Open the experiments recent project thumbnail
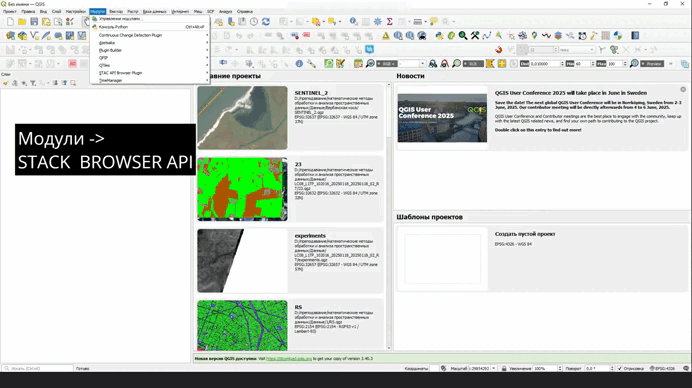The image size is (692, 388). click(242, 261)
